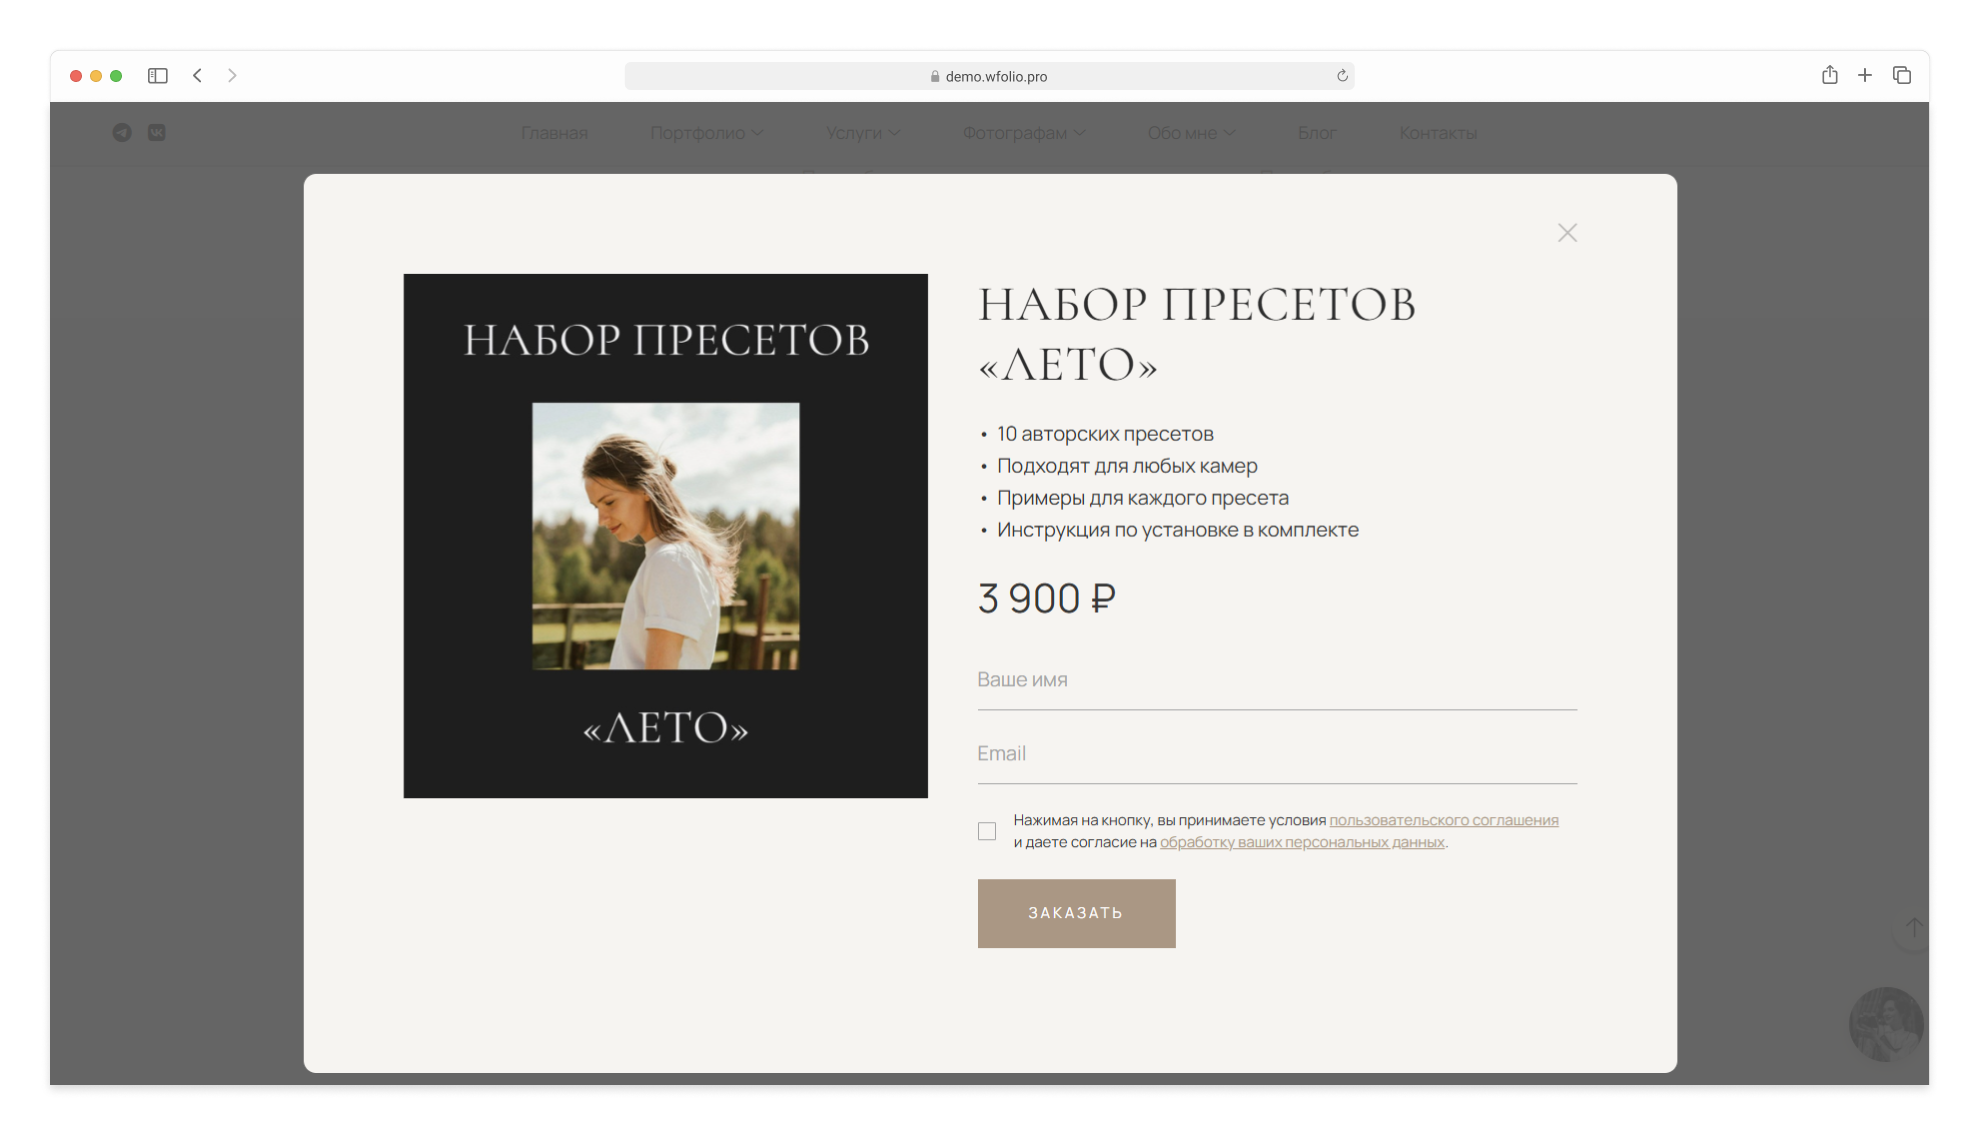Click the scroll-to-top arrow button
Viewport: 1980px width, 1135px height.
point(1912,928)
